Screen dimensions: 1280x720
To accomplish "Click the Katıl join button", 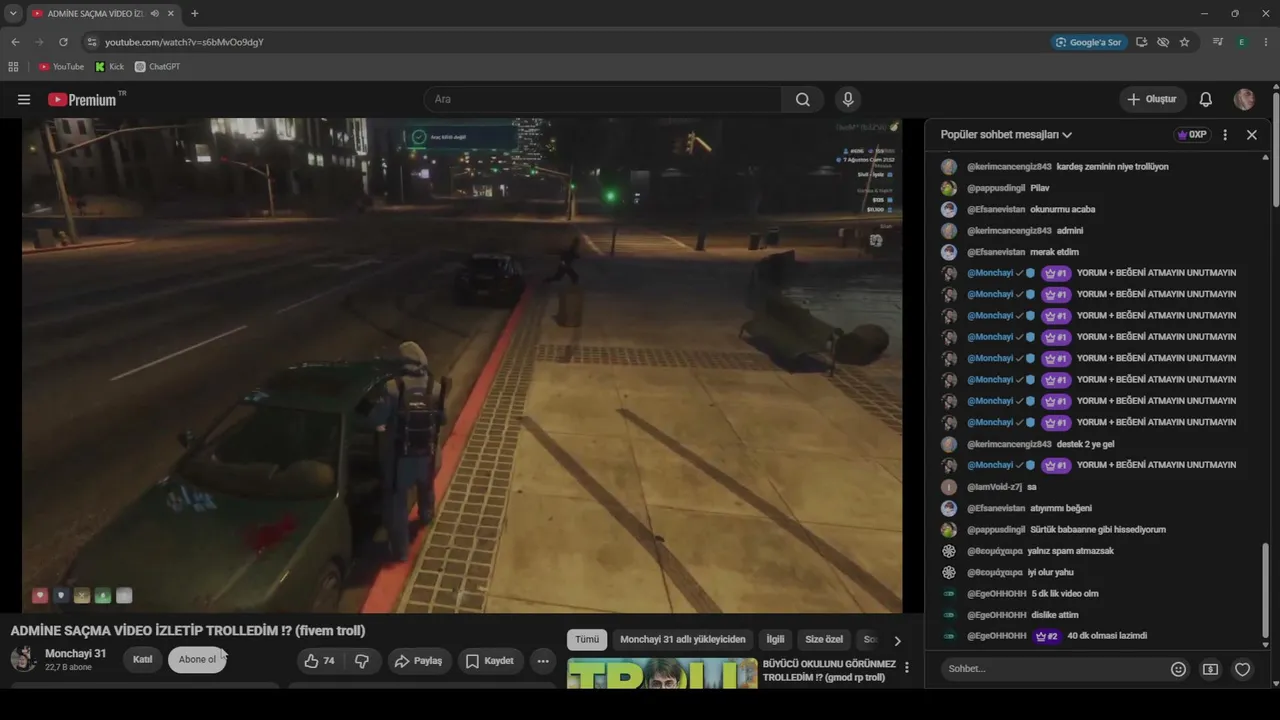I will point(143,660).
